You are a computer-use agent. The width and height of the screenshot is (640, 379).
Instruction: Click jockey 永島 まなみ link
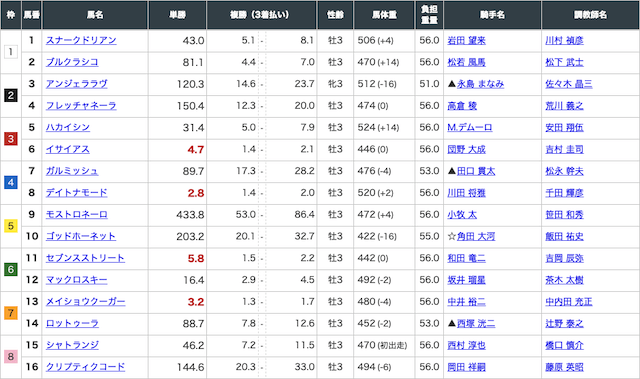point(480,84)
